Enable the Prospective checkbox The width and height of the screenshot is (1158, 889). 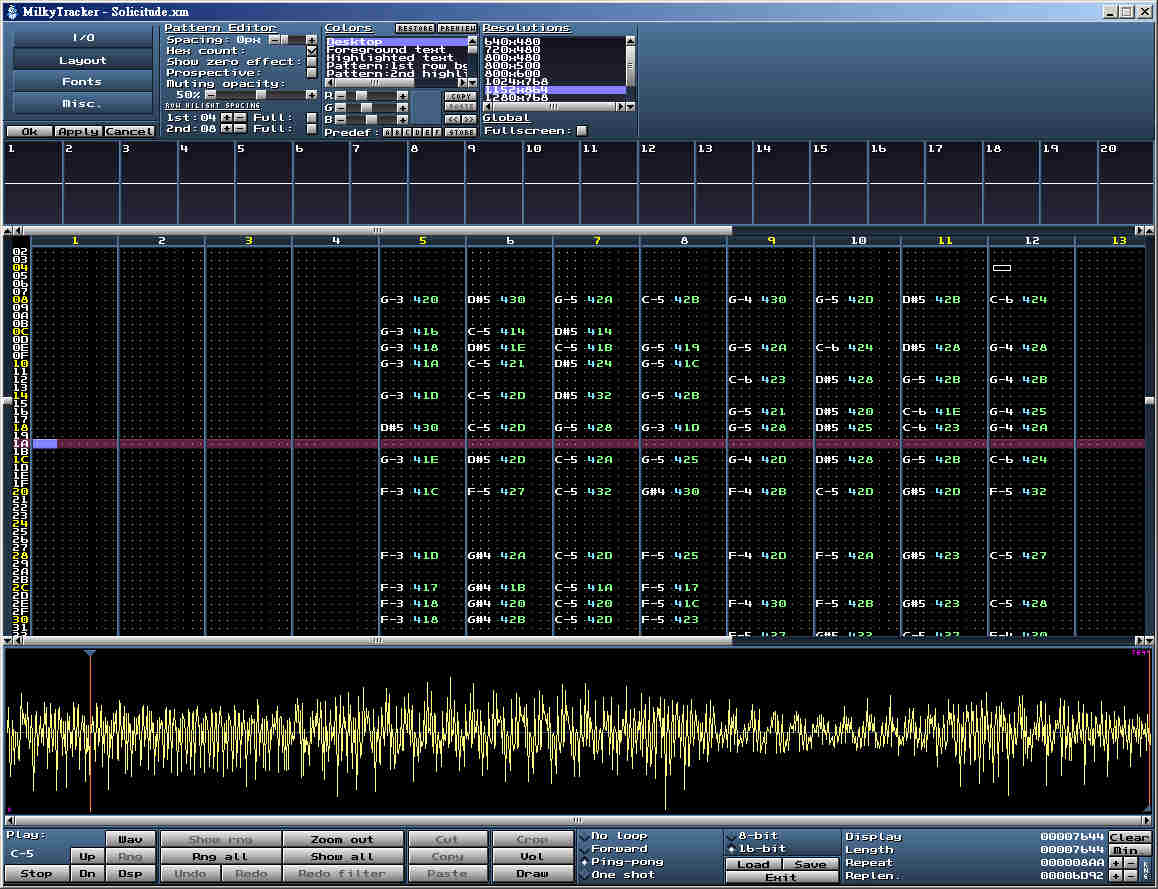[312, 73]
